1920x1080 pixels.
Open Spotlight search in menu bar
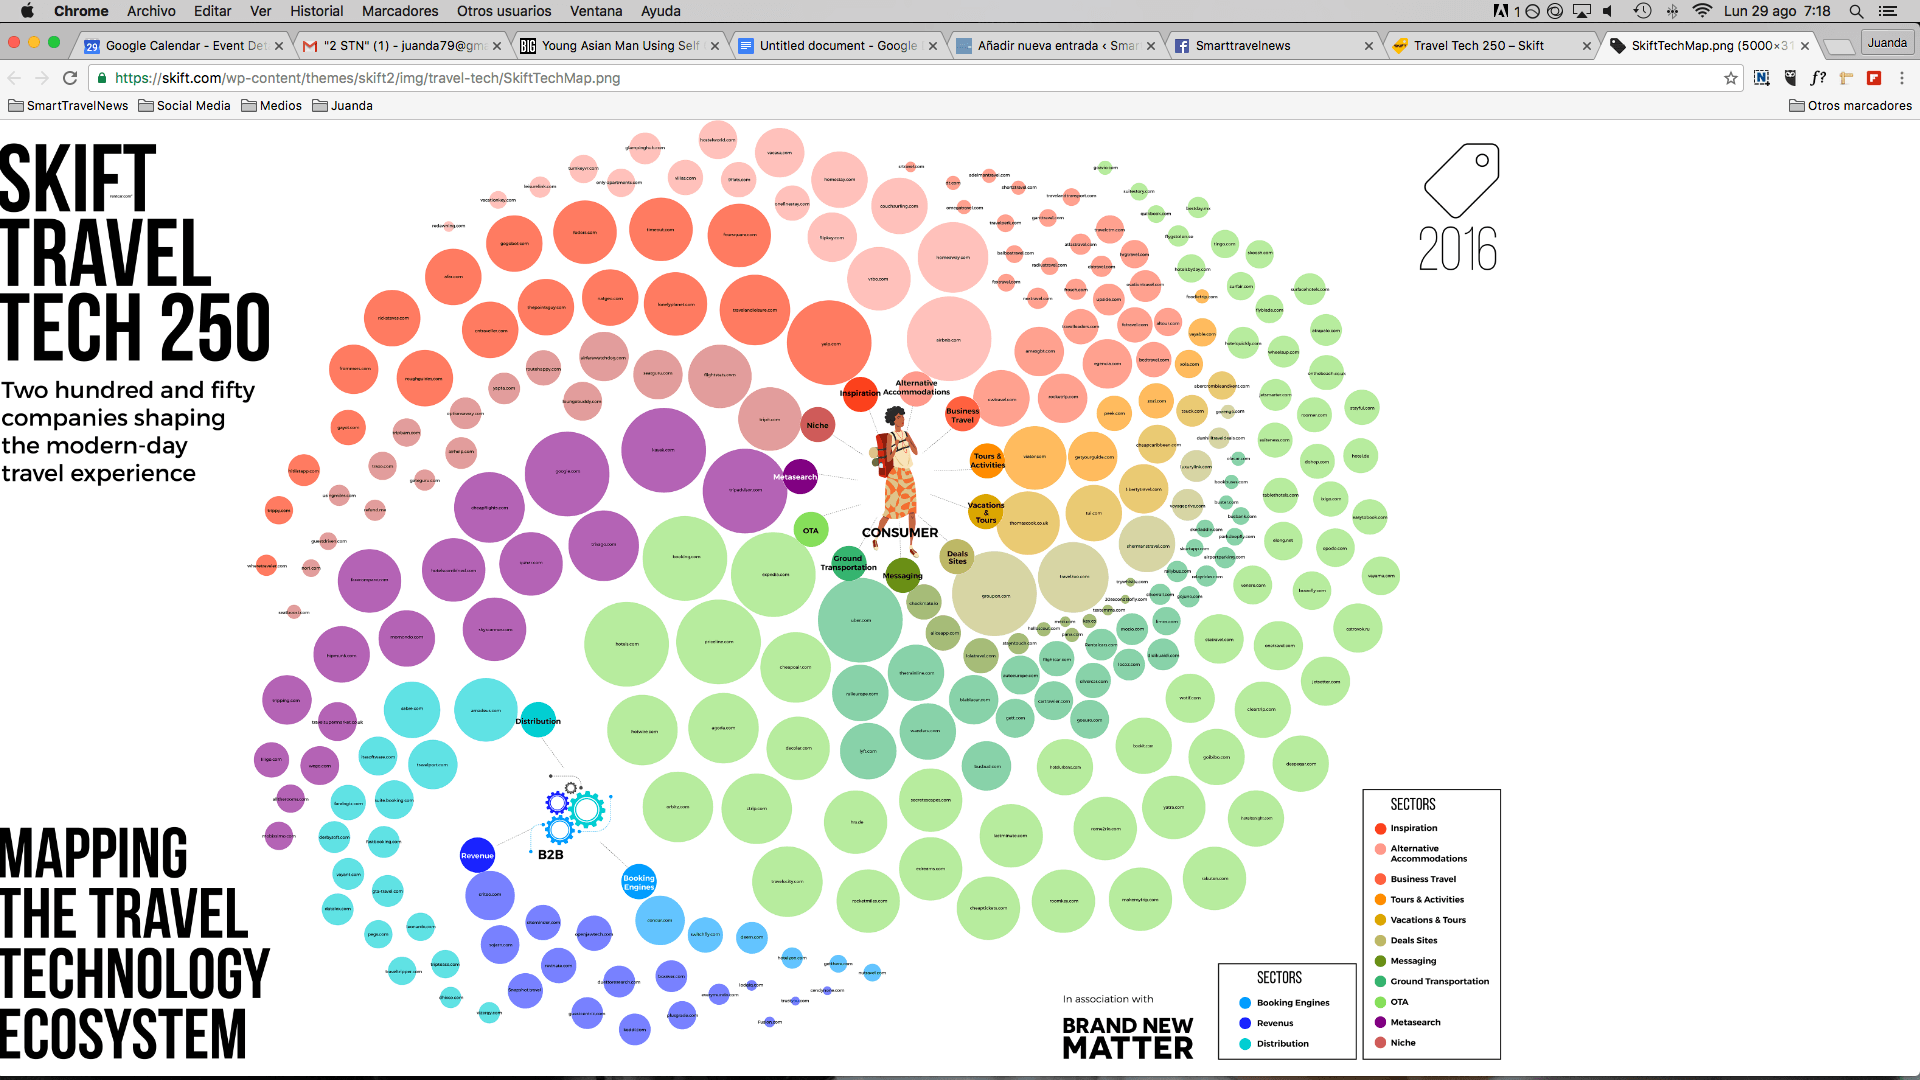[x=1856, y=11]
